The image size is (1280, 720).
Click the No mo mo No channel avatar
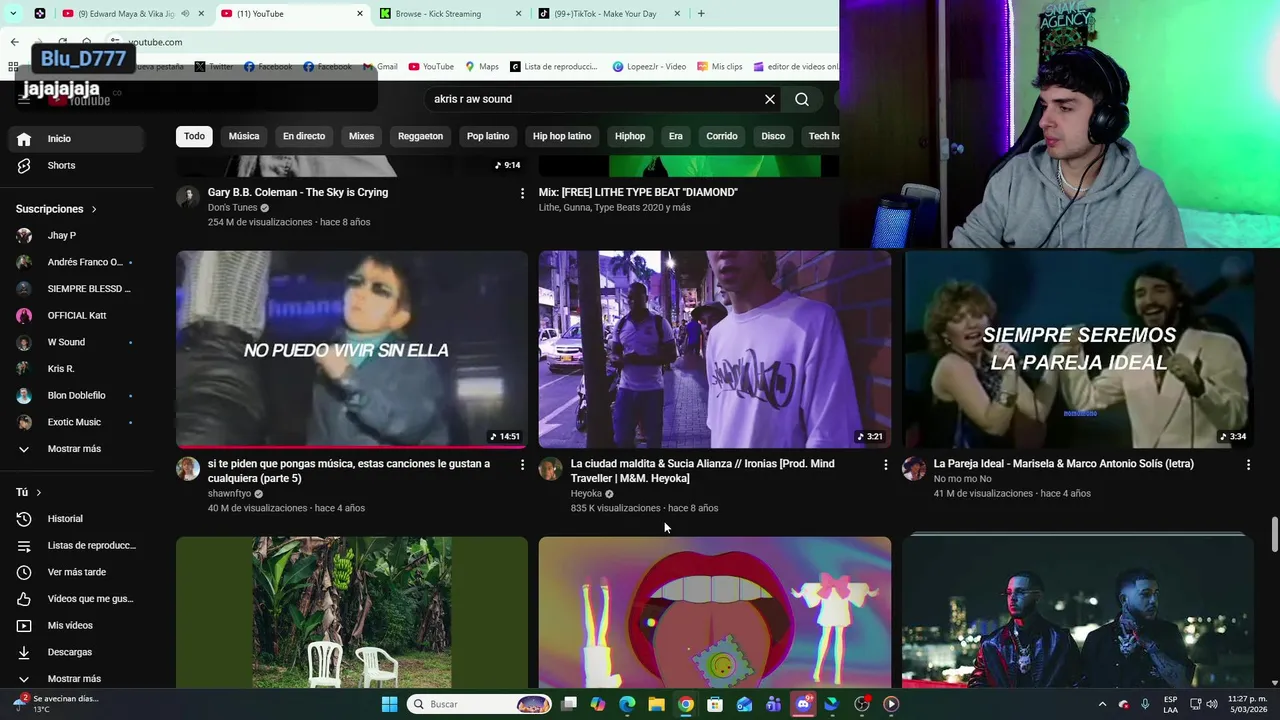coord(914,469)
